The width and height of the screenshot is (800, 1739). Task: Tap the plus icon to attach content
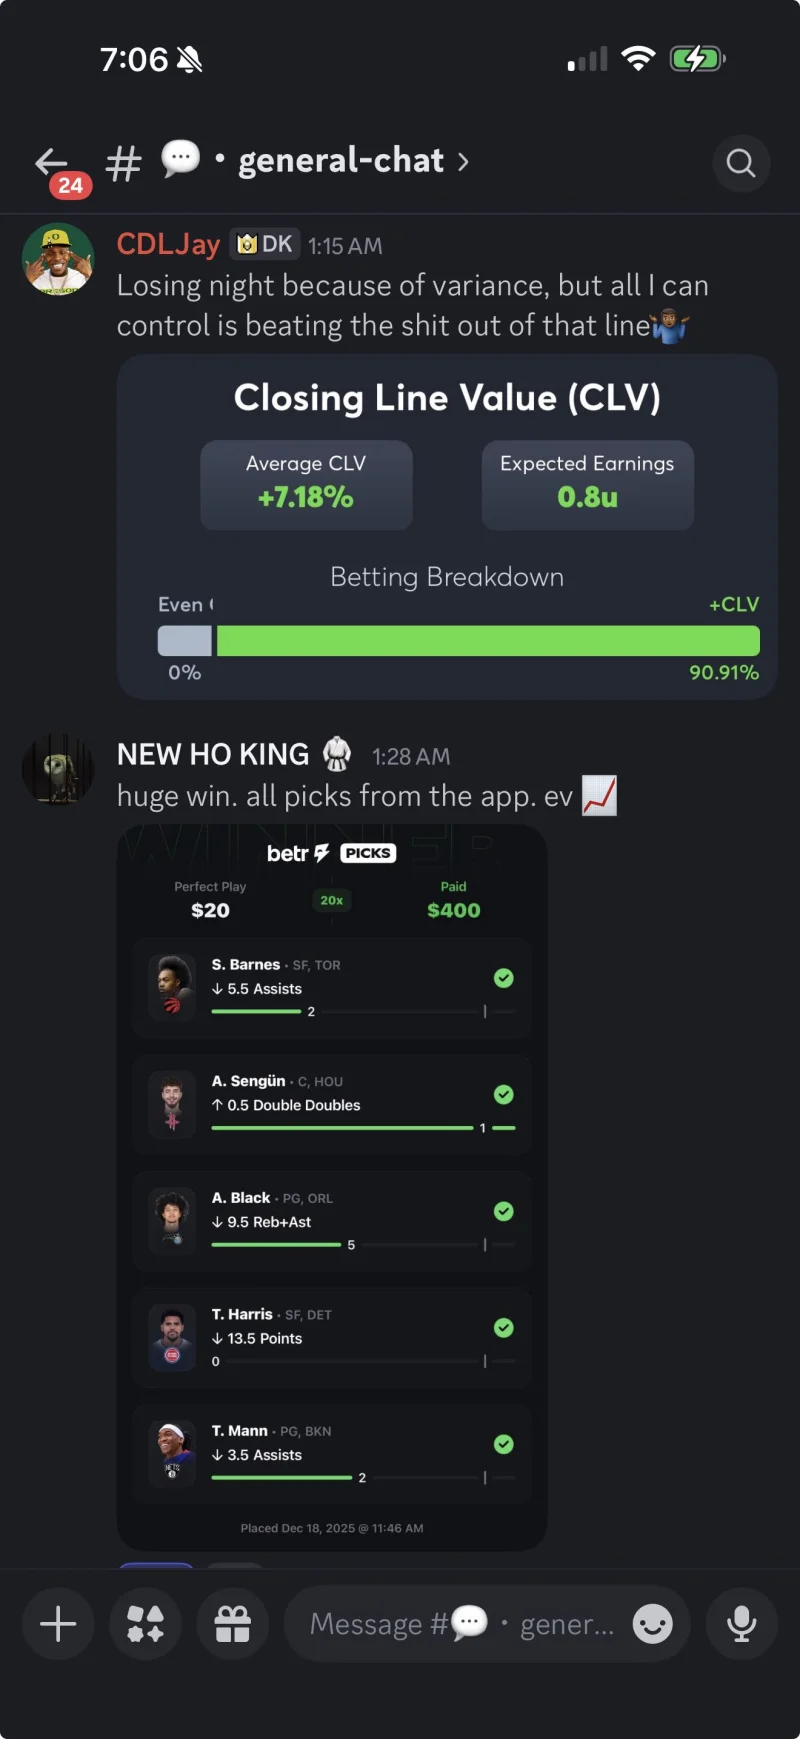point(58,1624)
